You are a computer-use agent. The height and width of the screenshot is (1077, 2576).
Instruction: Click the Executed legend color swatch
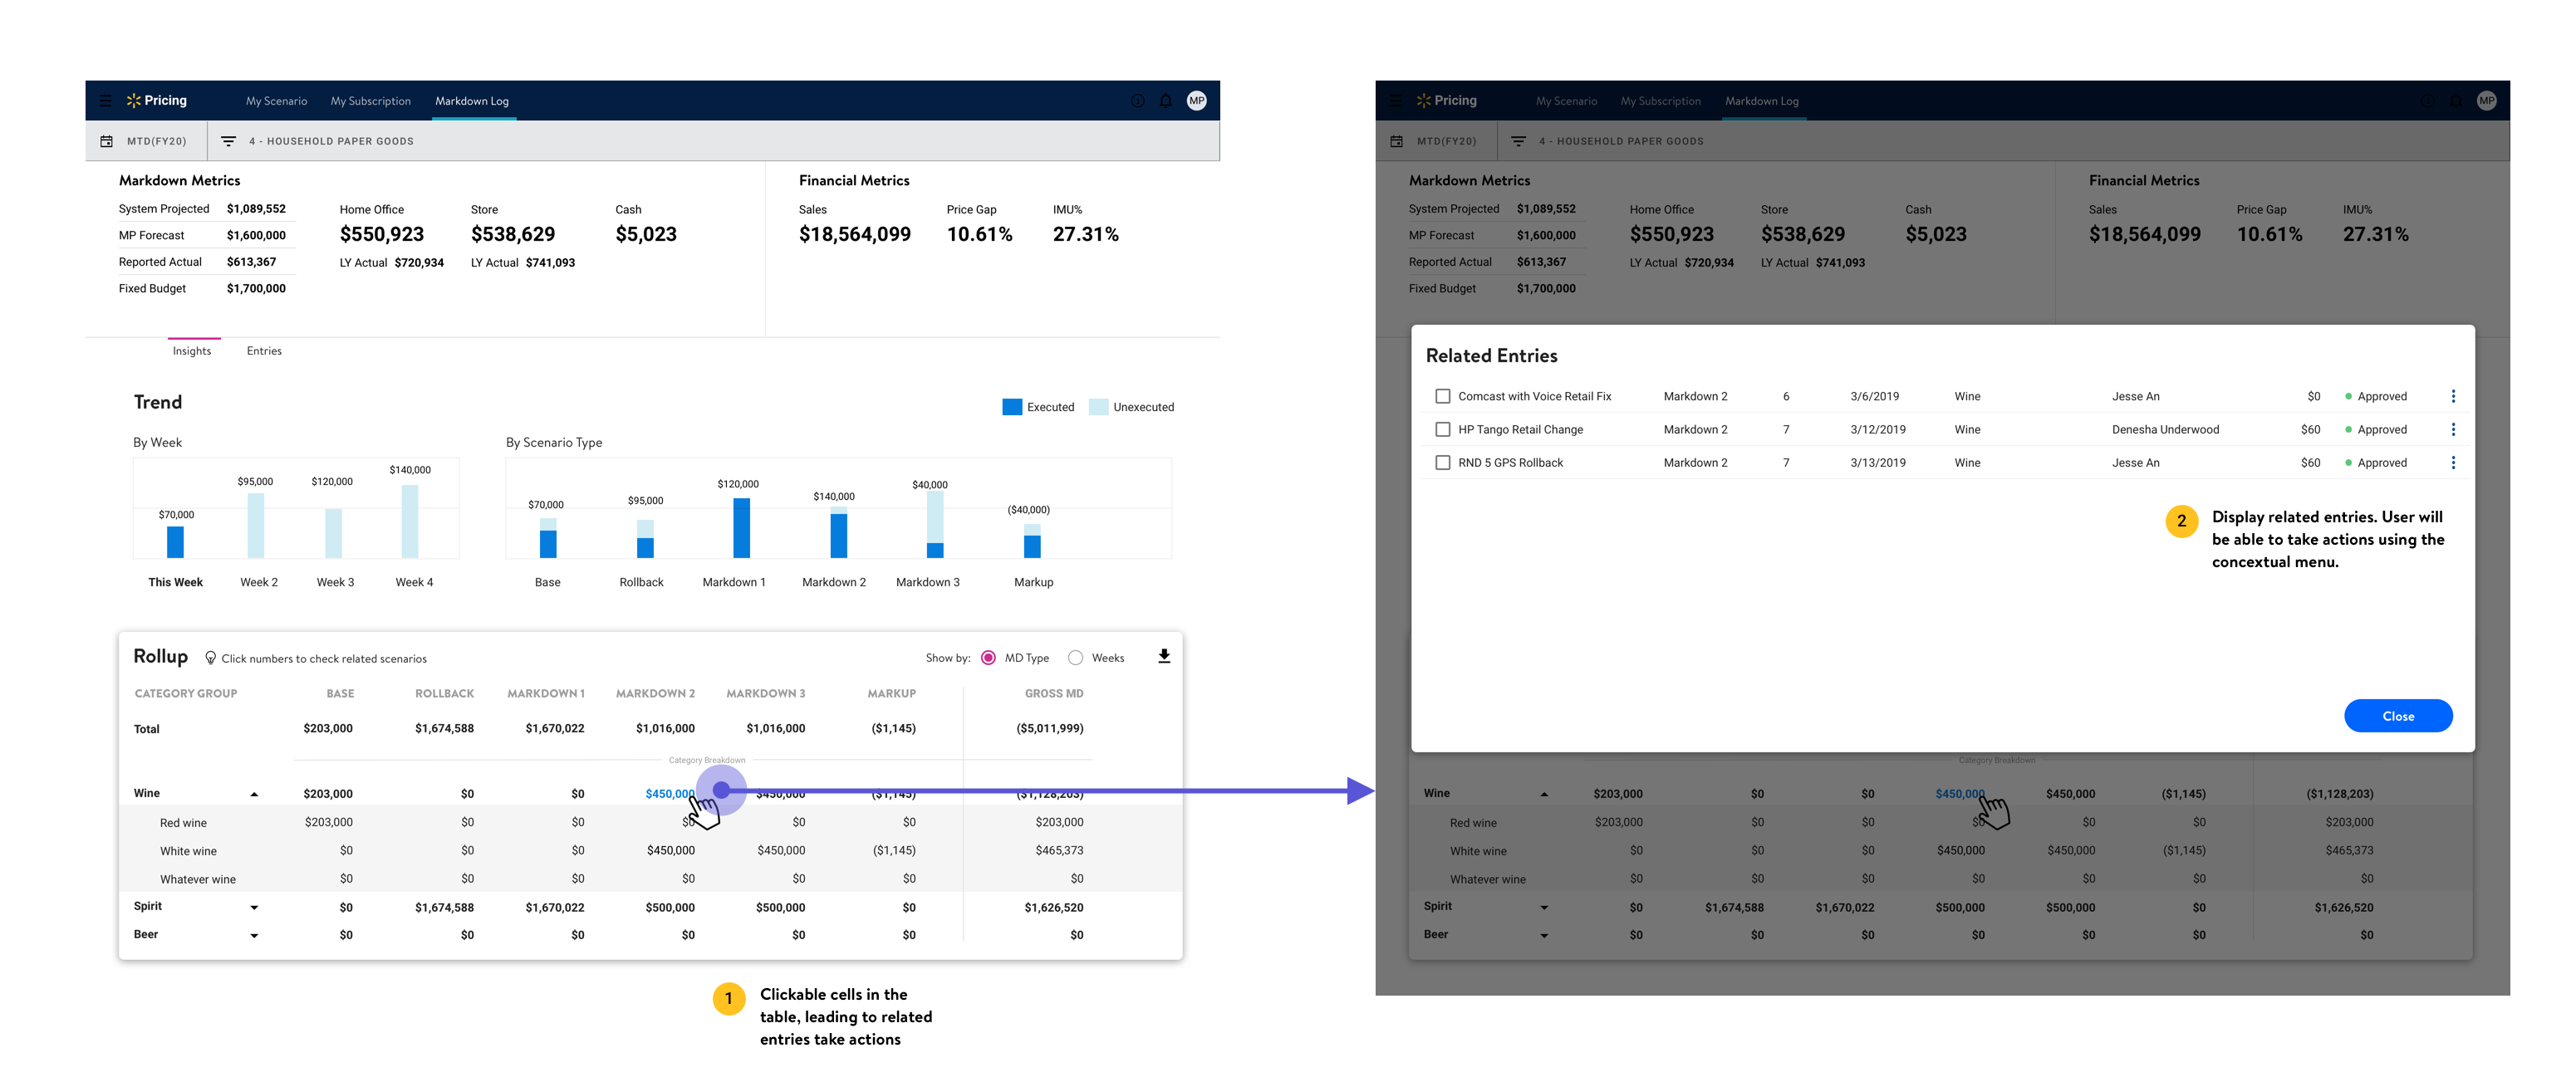click(1012, 407)
